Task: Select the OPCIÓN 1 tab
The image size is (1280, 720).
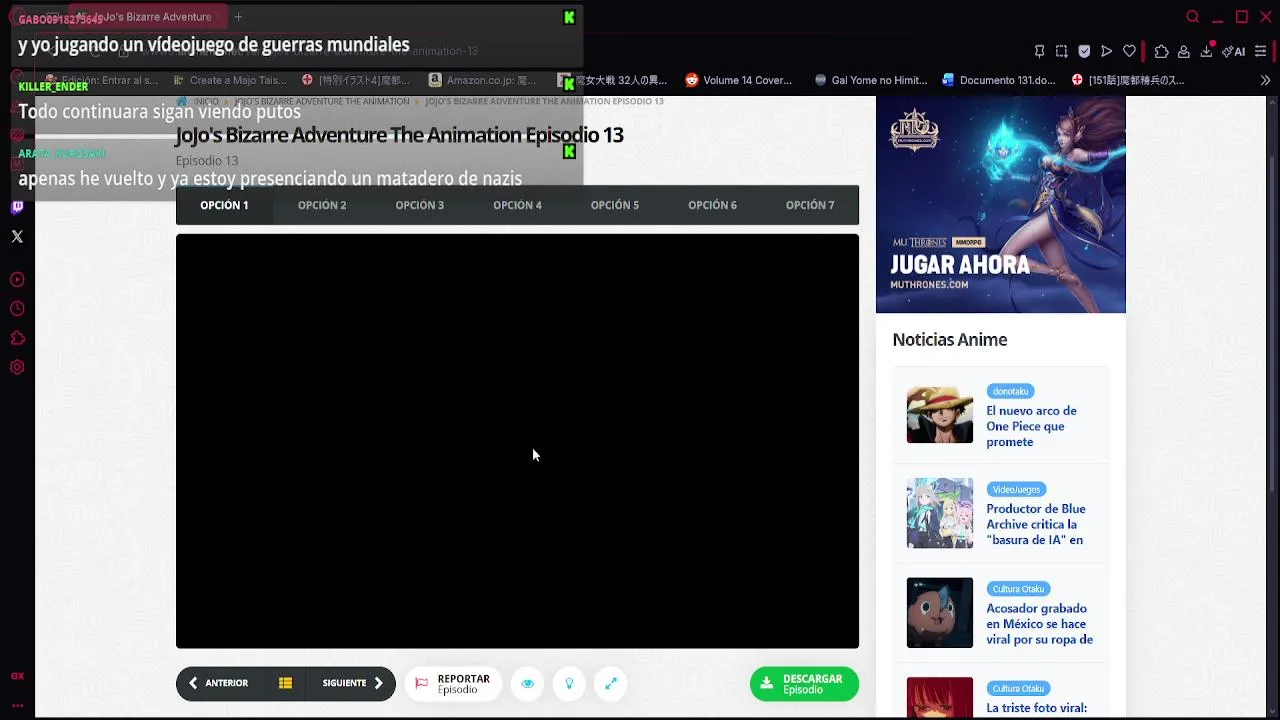Action: pos(224,205)
